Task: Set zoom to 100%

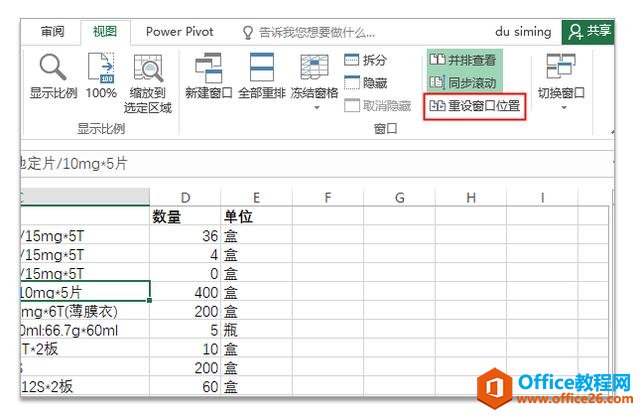Action: (x=101, y=76)
